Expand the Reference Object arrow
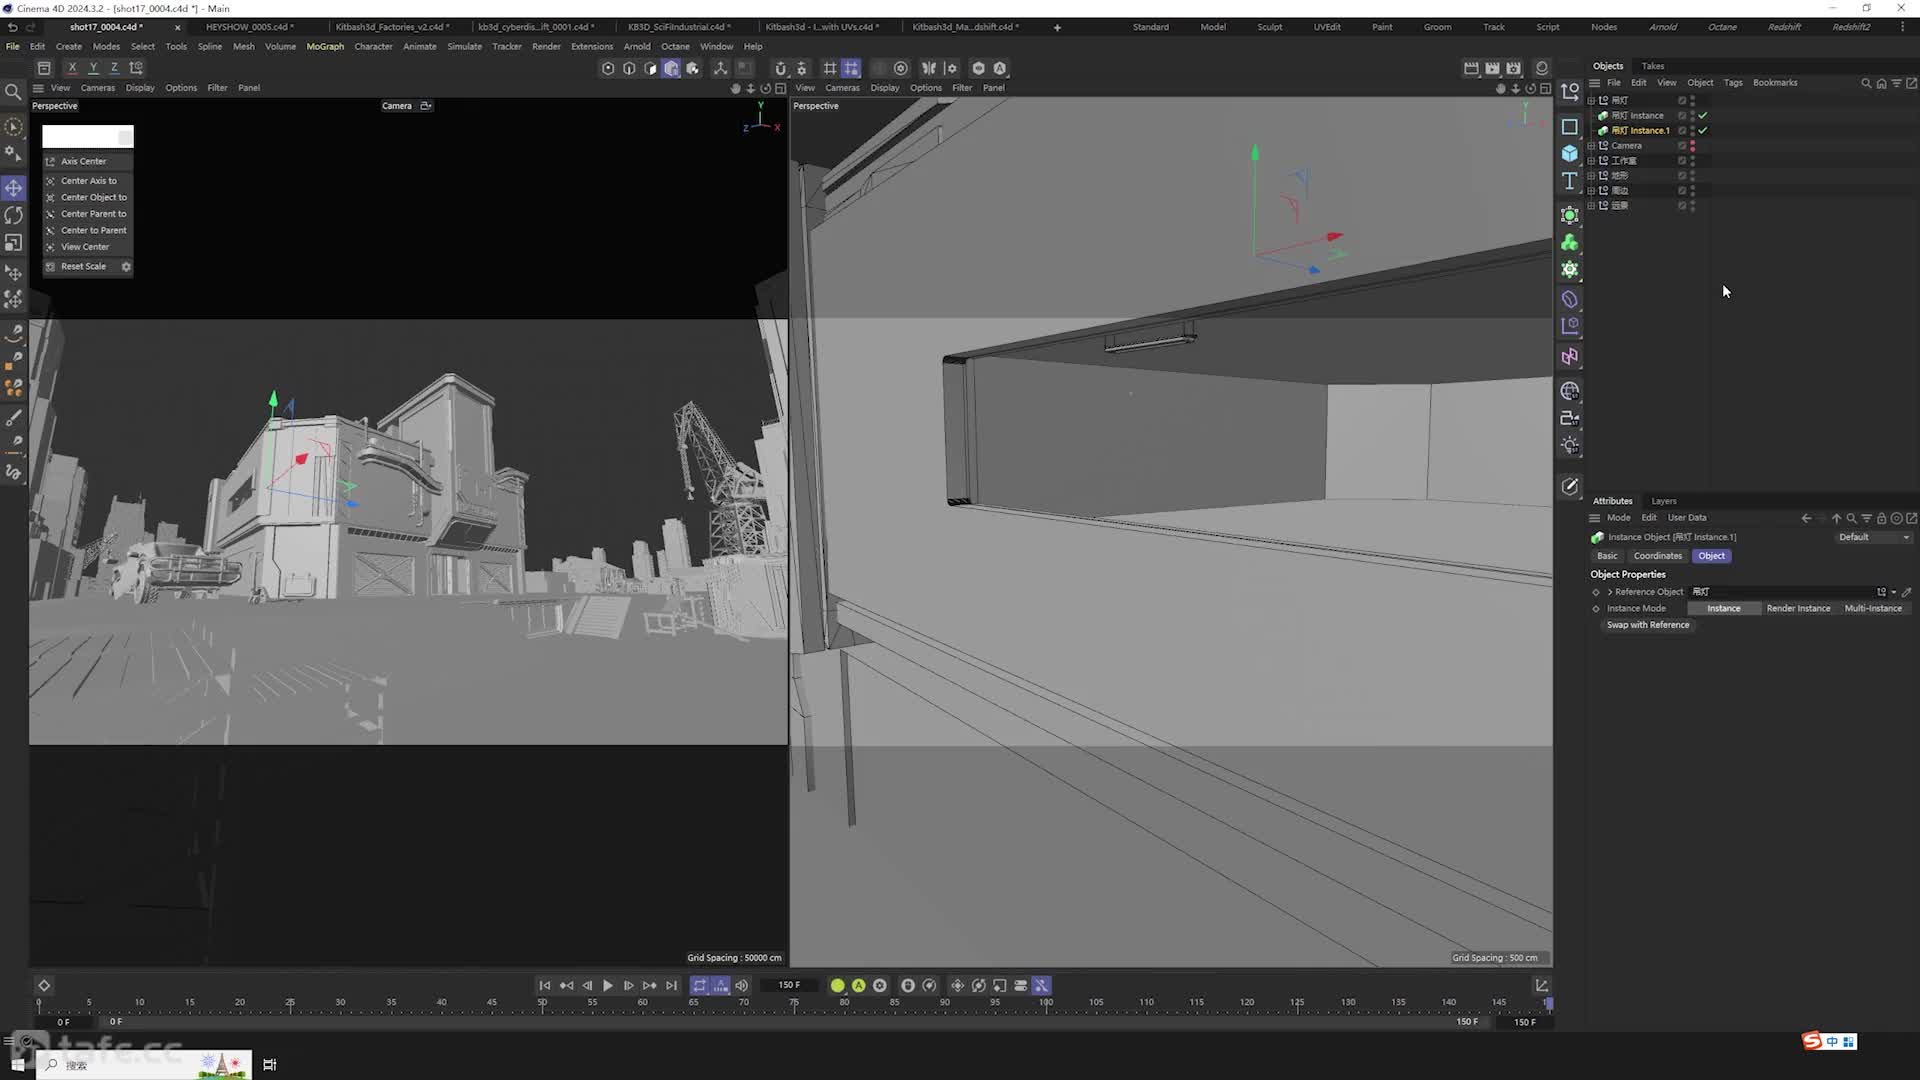 point(1610,592)
